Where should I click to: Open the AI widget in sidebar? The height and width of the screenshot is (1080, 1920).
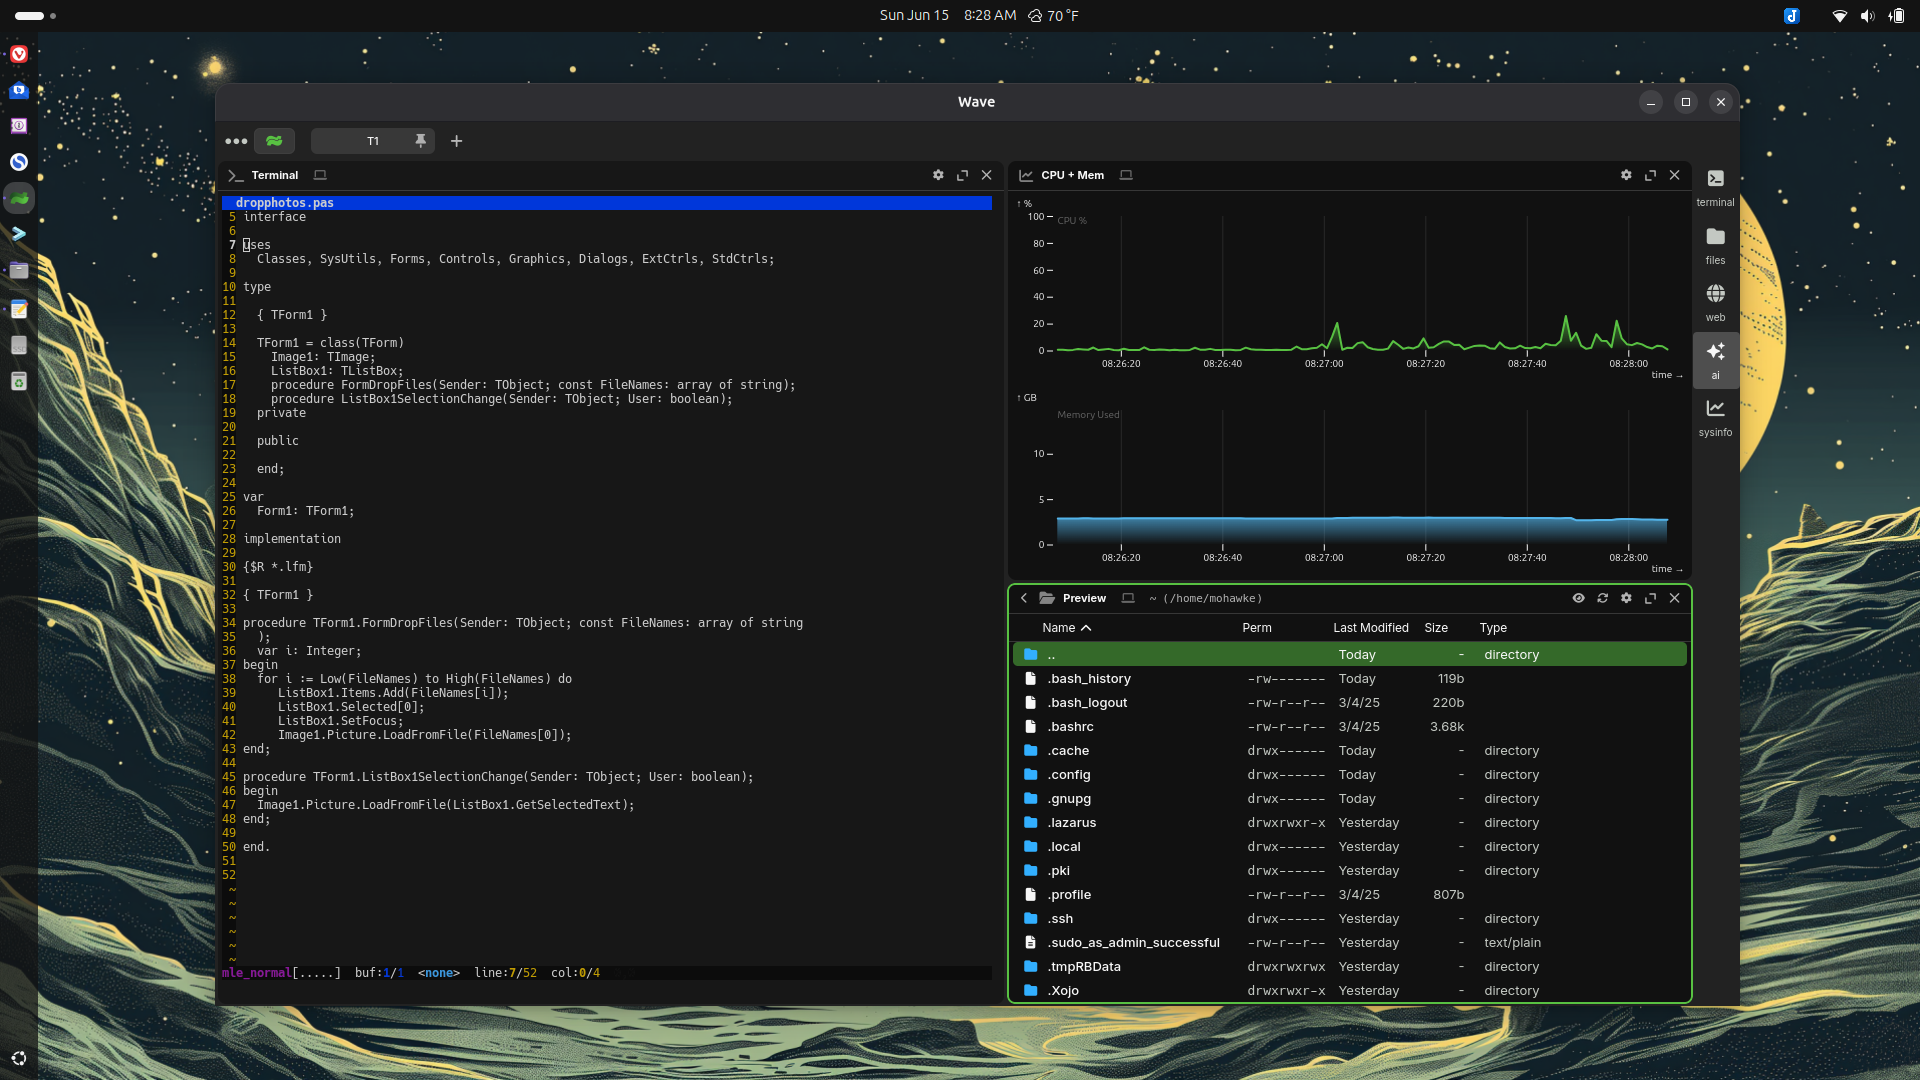click(1715, 358)
